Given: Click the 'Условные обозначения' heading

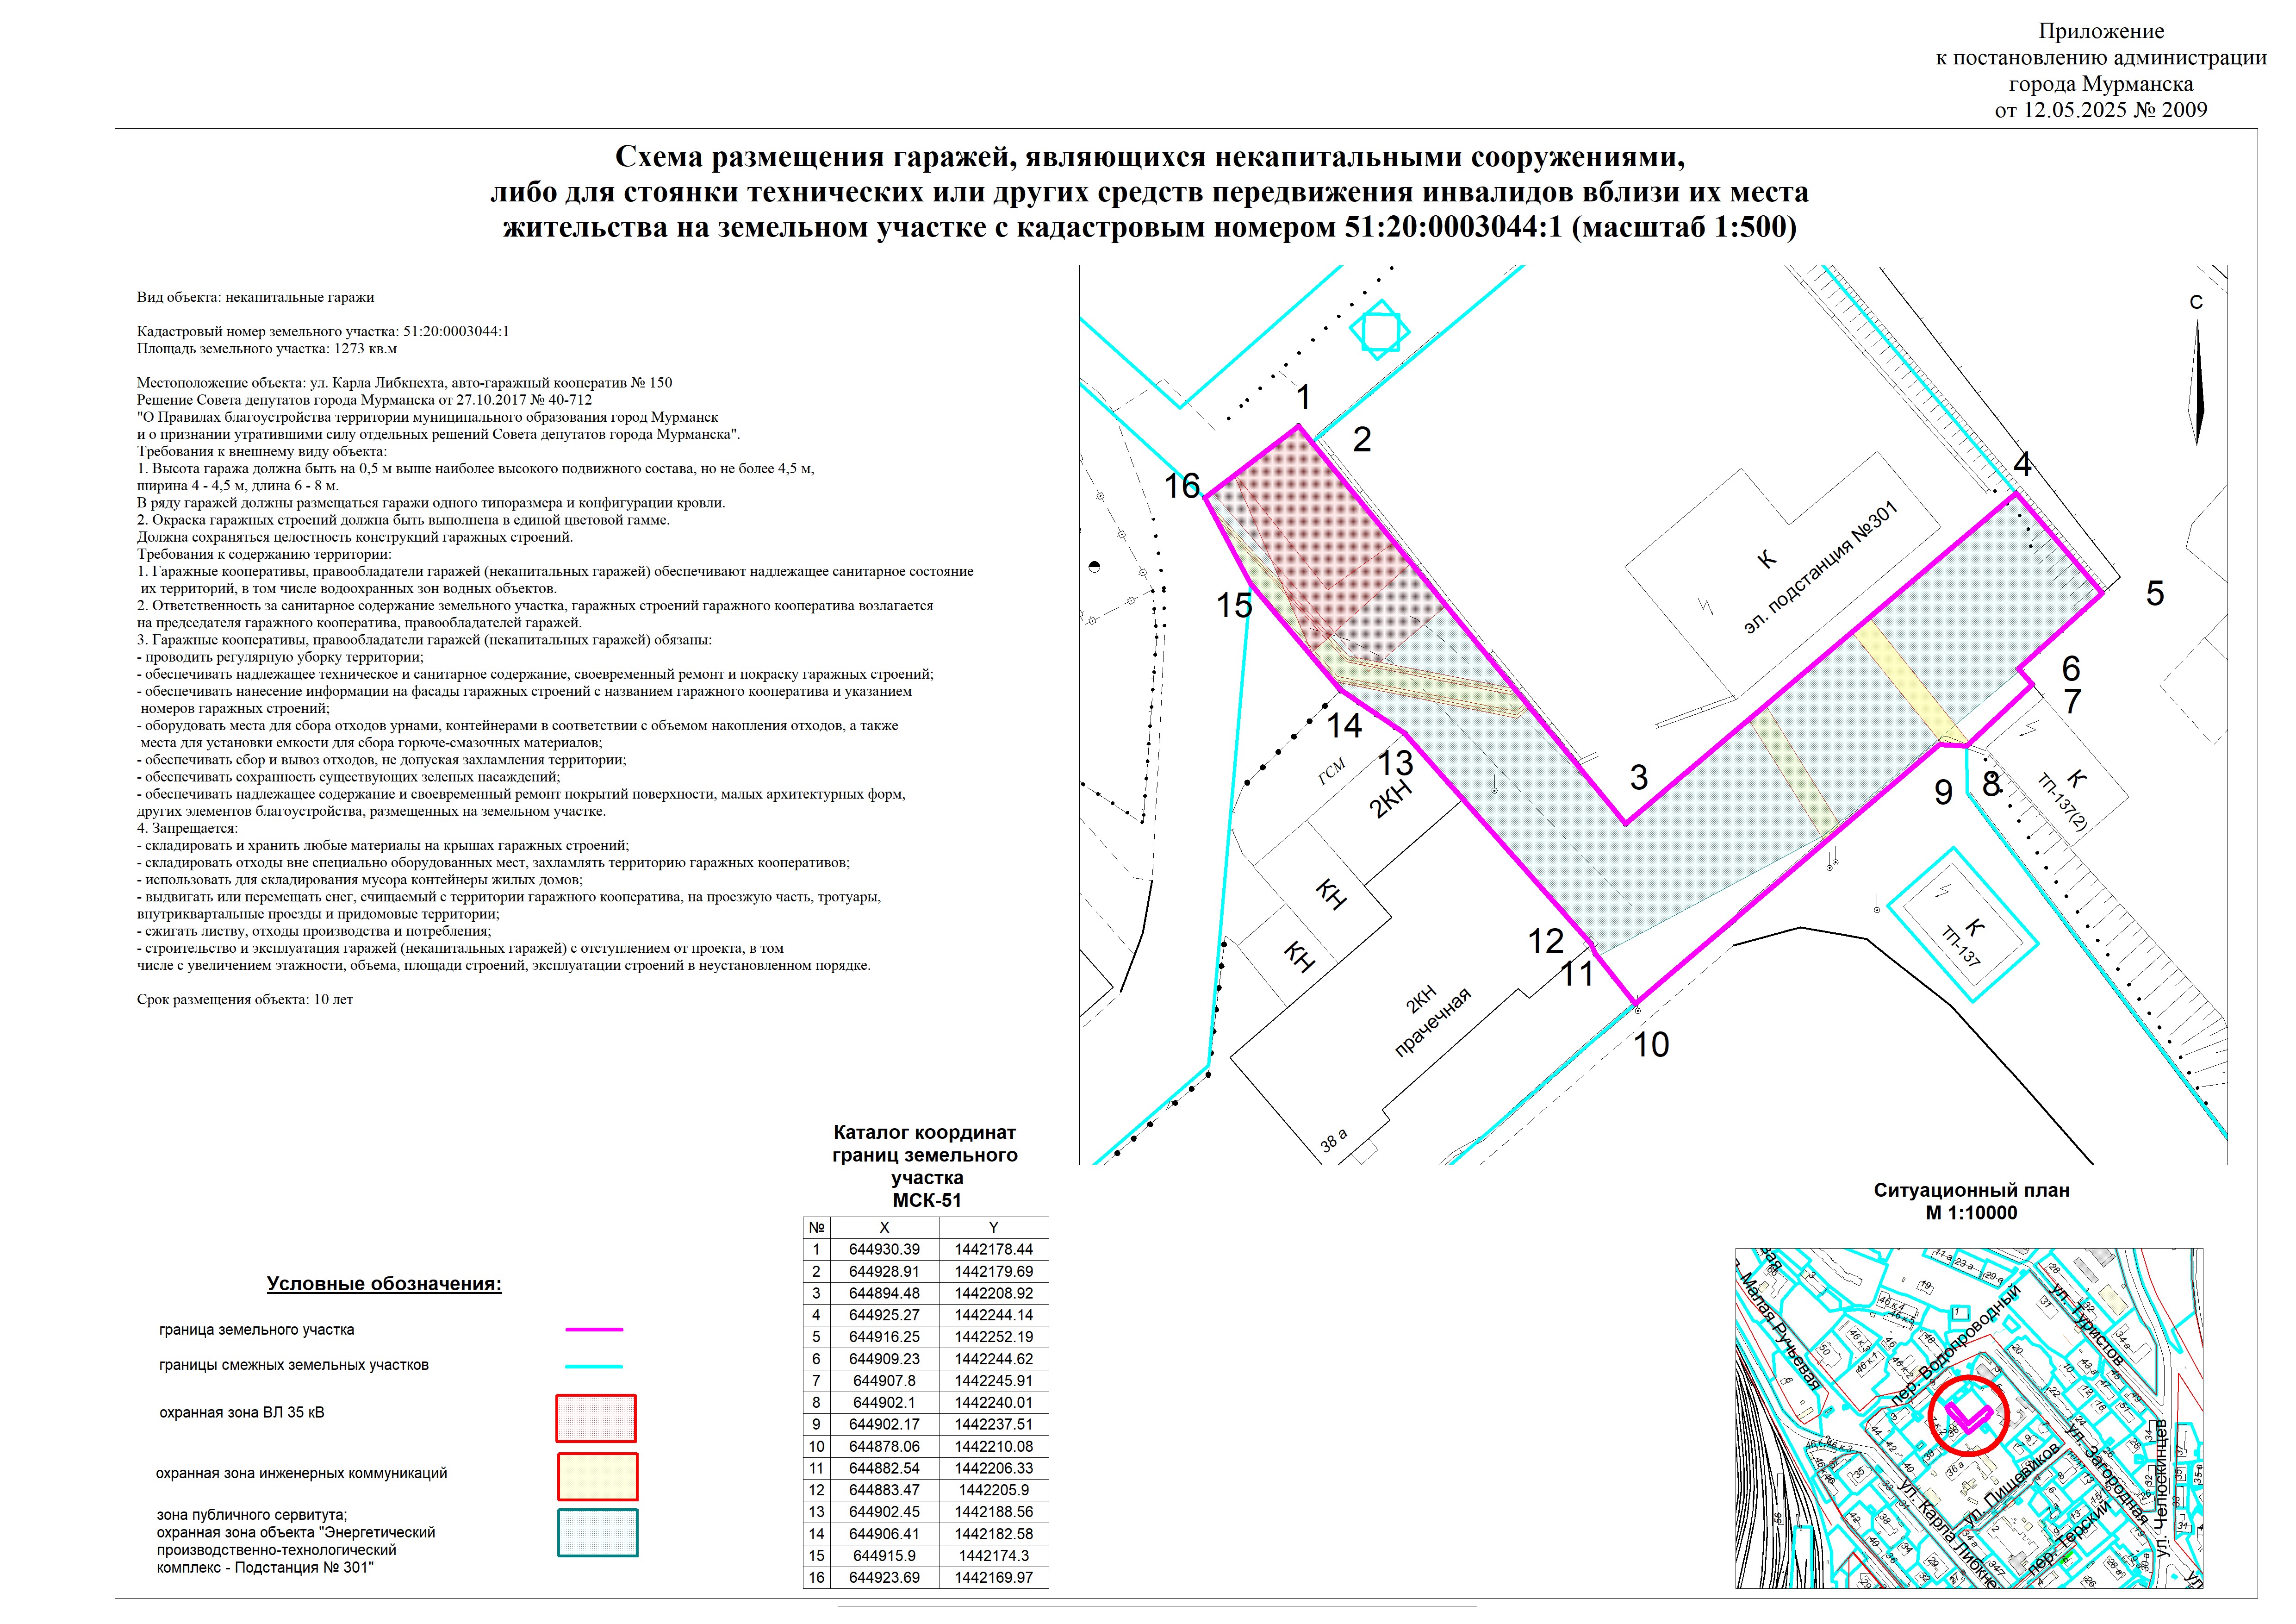Looking at the screenshot, I should point(384,1284).
